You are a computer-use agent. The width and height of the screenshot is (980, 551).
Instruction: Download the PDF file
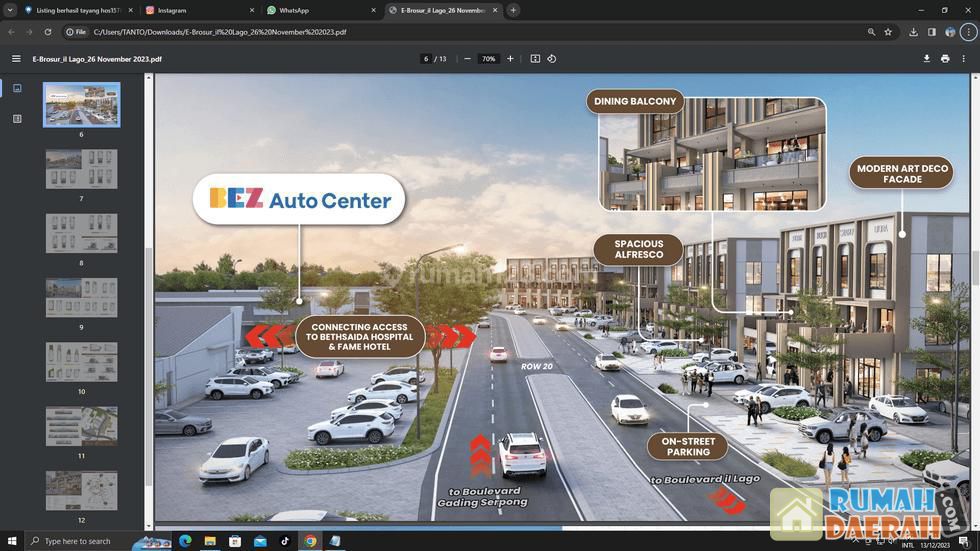click(926, 59)
